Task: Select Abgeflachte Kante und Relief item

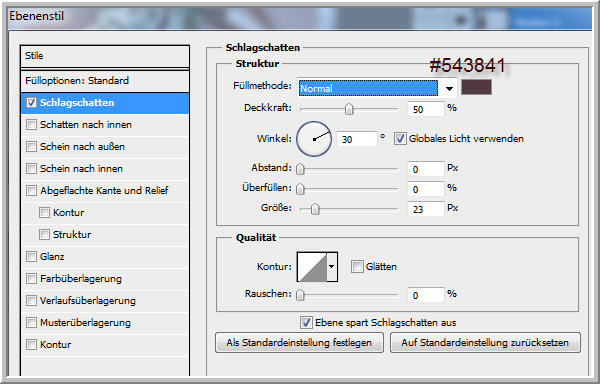Action: click(x=105, y=190)
